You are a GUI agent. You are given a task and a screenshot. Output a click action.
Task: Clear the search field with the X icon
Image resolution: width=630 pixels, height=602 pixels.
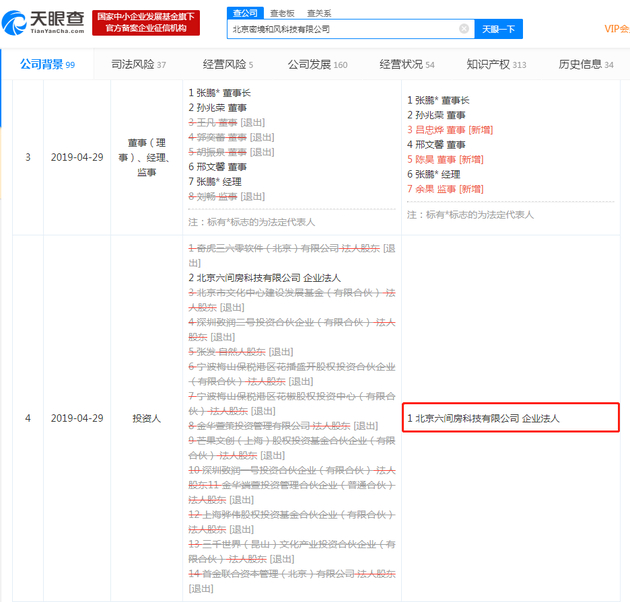pos(464,29)
